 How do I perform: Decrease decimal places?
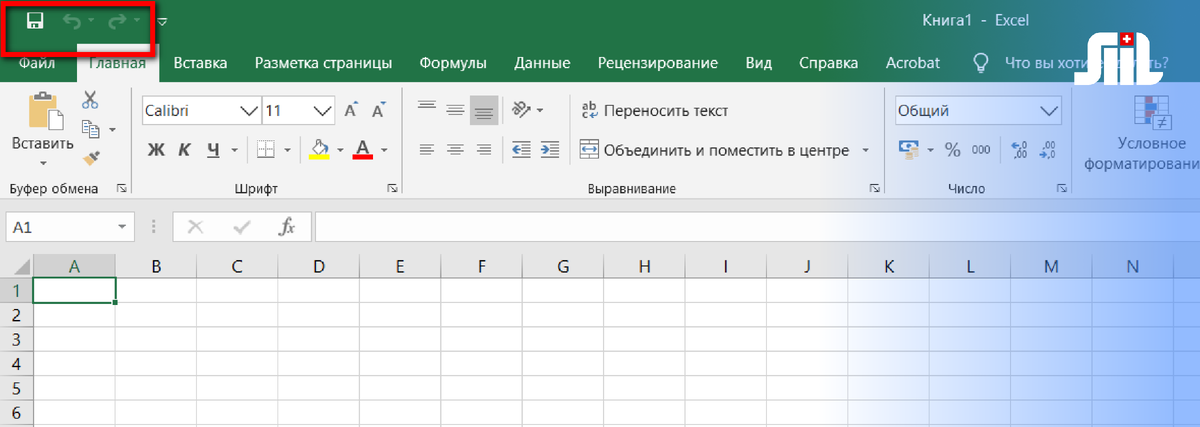[x=1048, y=150]
